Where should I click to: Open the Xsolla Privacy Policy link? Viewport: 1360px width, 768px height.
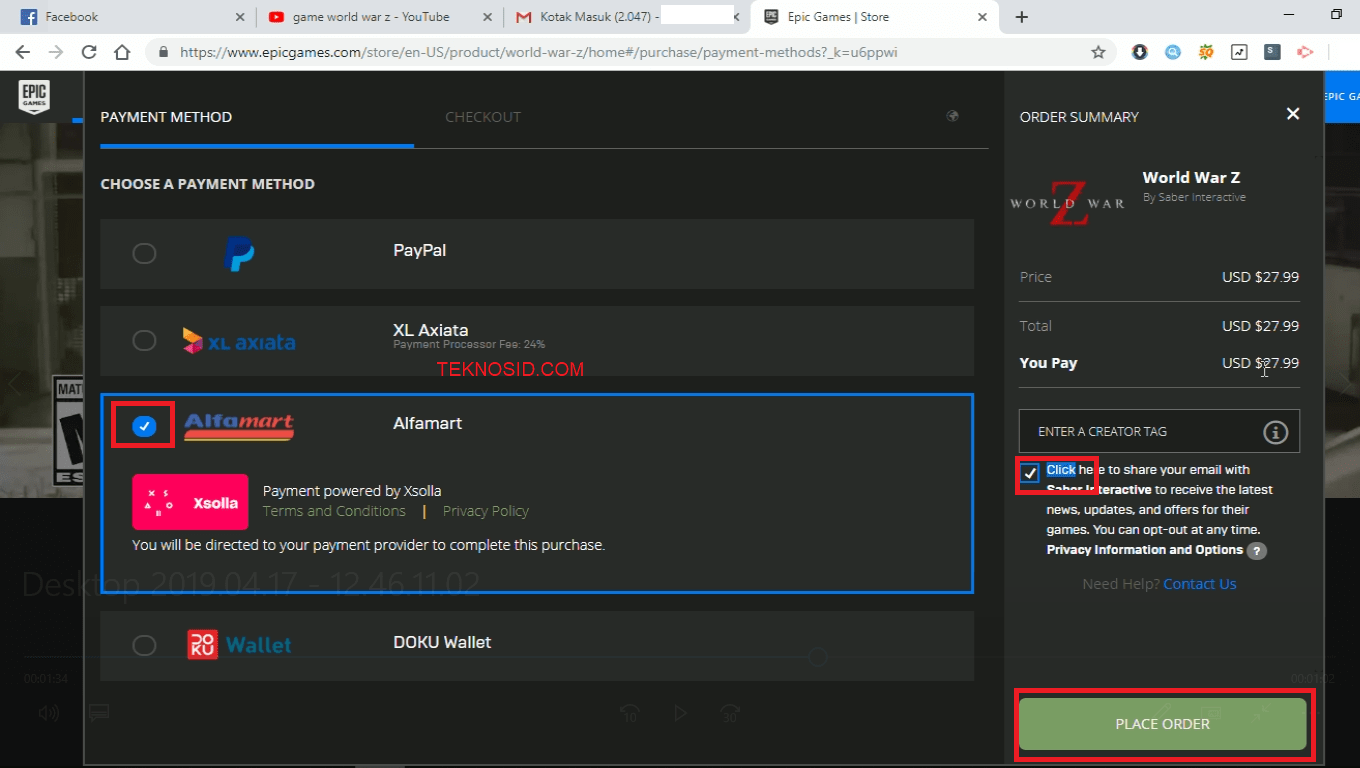coord(486,511)
